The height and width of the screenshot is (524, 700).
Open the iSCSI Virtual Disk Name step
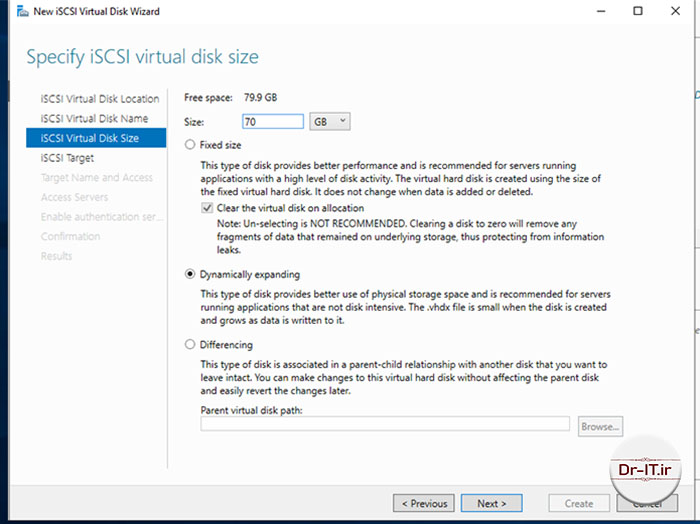pos(94,118)
